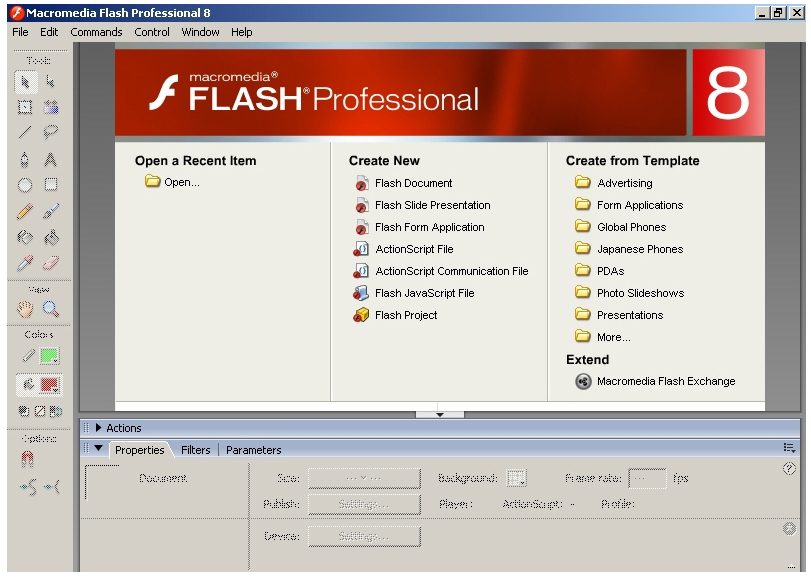Select the Rectangle tool

point(51,185)
